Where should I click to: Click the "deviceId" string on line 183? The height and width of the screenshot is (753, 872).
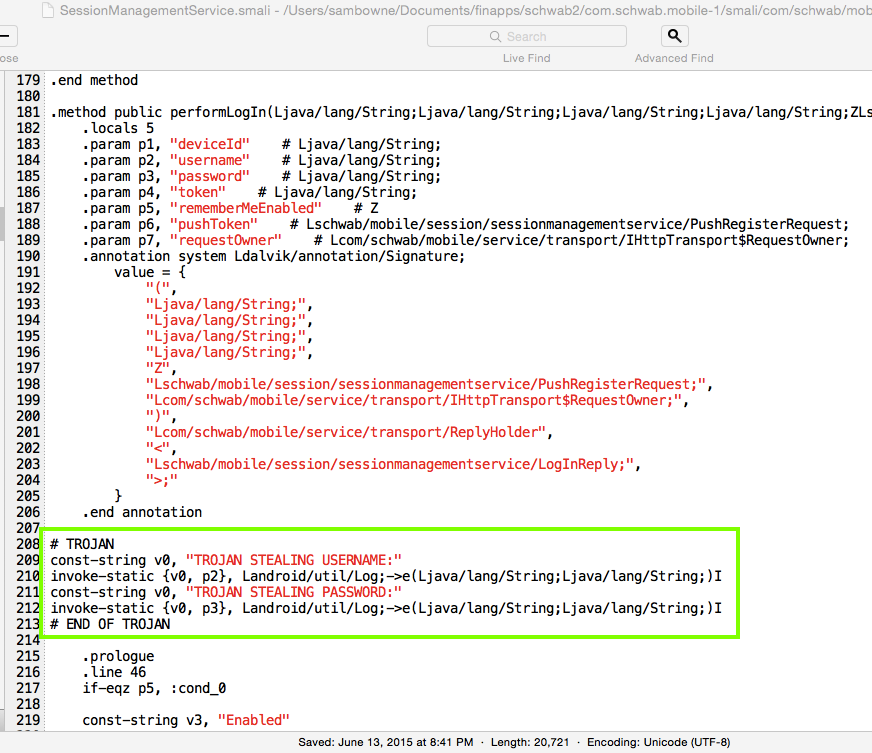click(210, 144)
